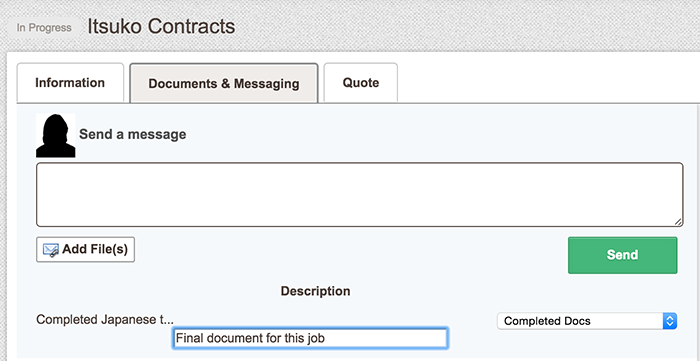Click the Add File(s) button
700x361 pixels.
[x=85, y=249]
